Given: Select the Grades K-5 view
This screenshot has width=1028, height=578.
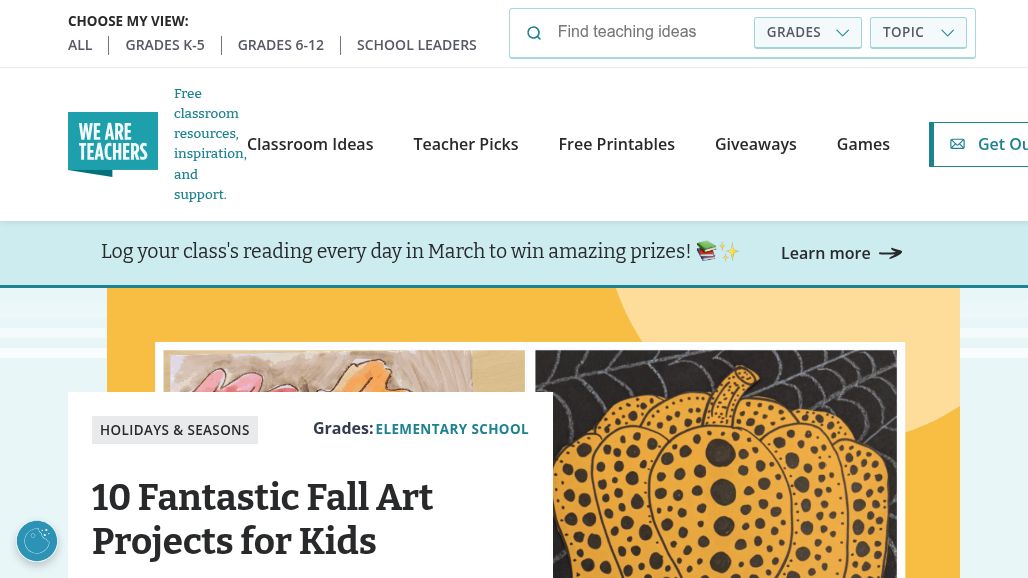Looking at the screenshot, I should point(165,45).
